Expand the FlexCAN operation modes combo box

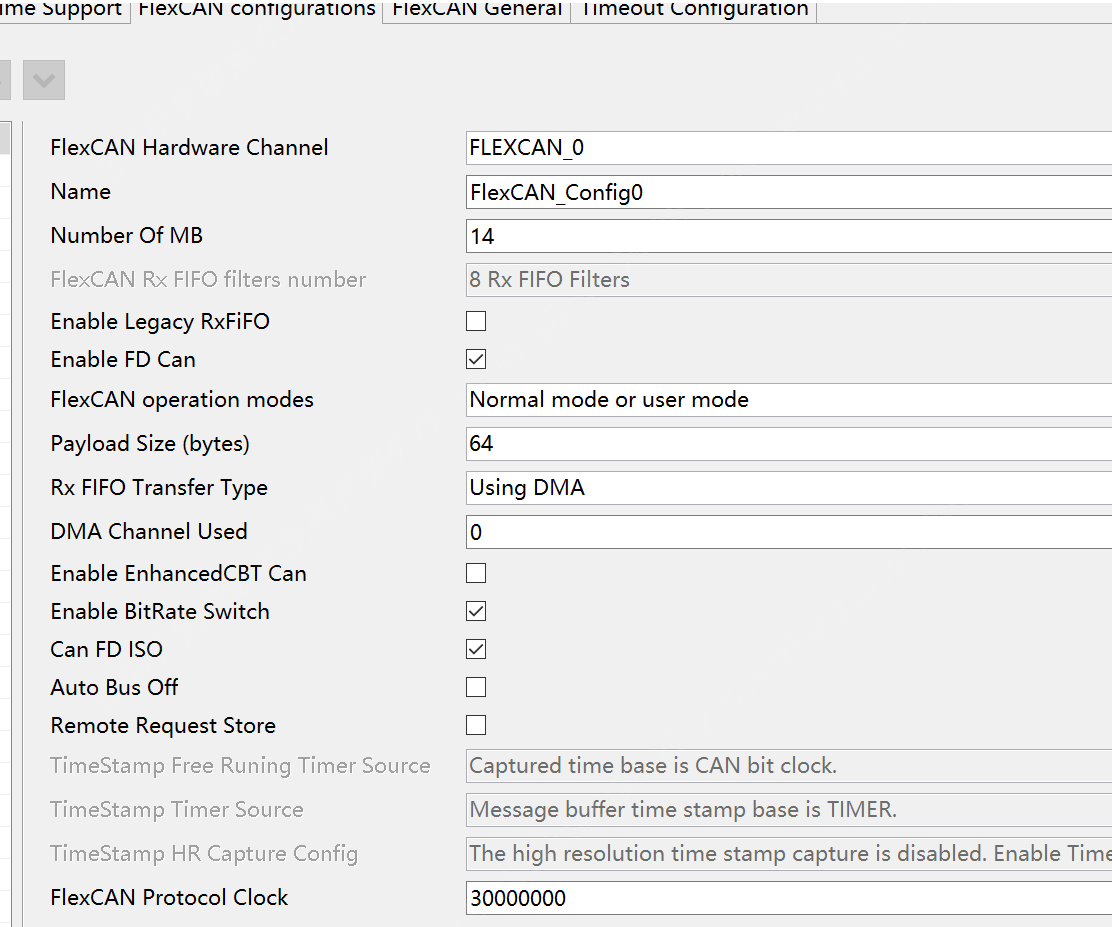[x=788, y=400]
